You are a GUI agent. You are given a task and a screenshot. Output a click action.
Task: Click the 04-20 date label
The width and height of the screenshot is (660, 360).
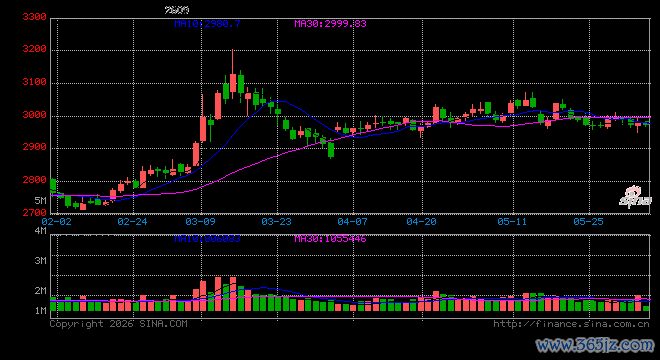point(421,221)
